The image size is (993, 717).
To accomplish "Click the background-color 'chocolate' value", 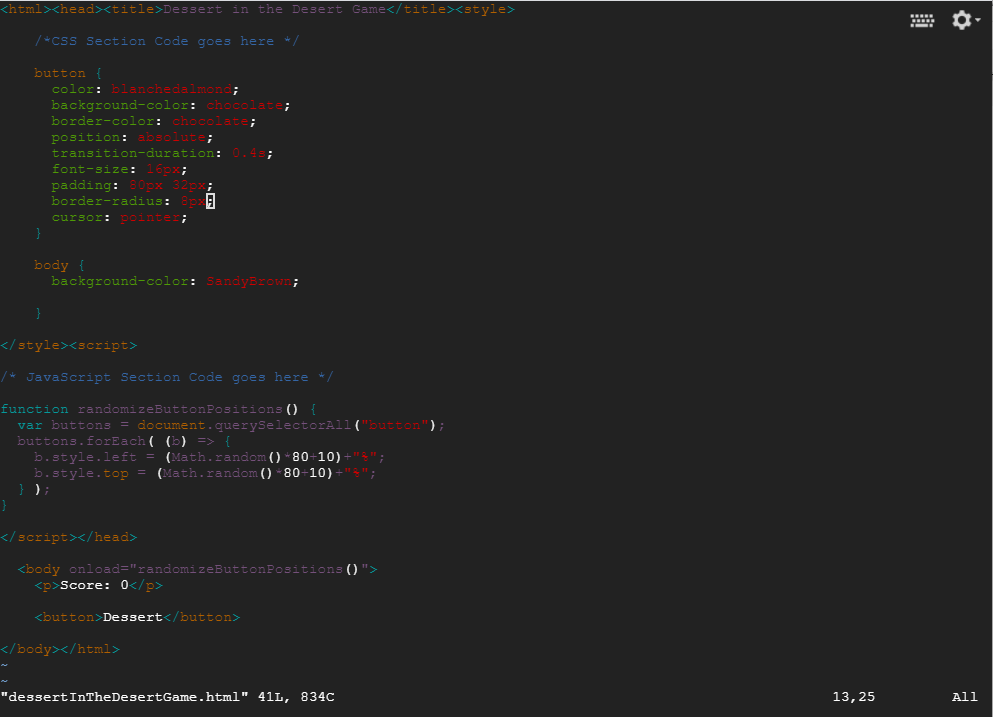I will pyautogui.click(x=244, y=105).
